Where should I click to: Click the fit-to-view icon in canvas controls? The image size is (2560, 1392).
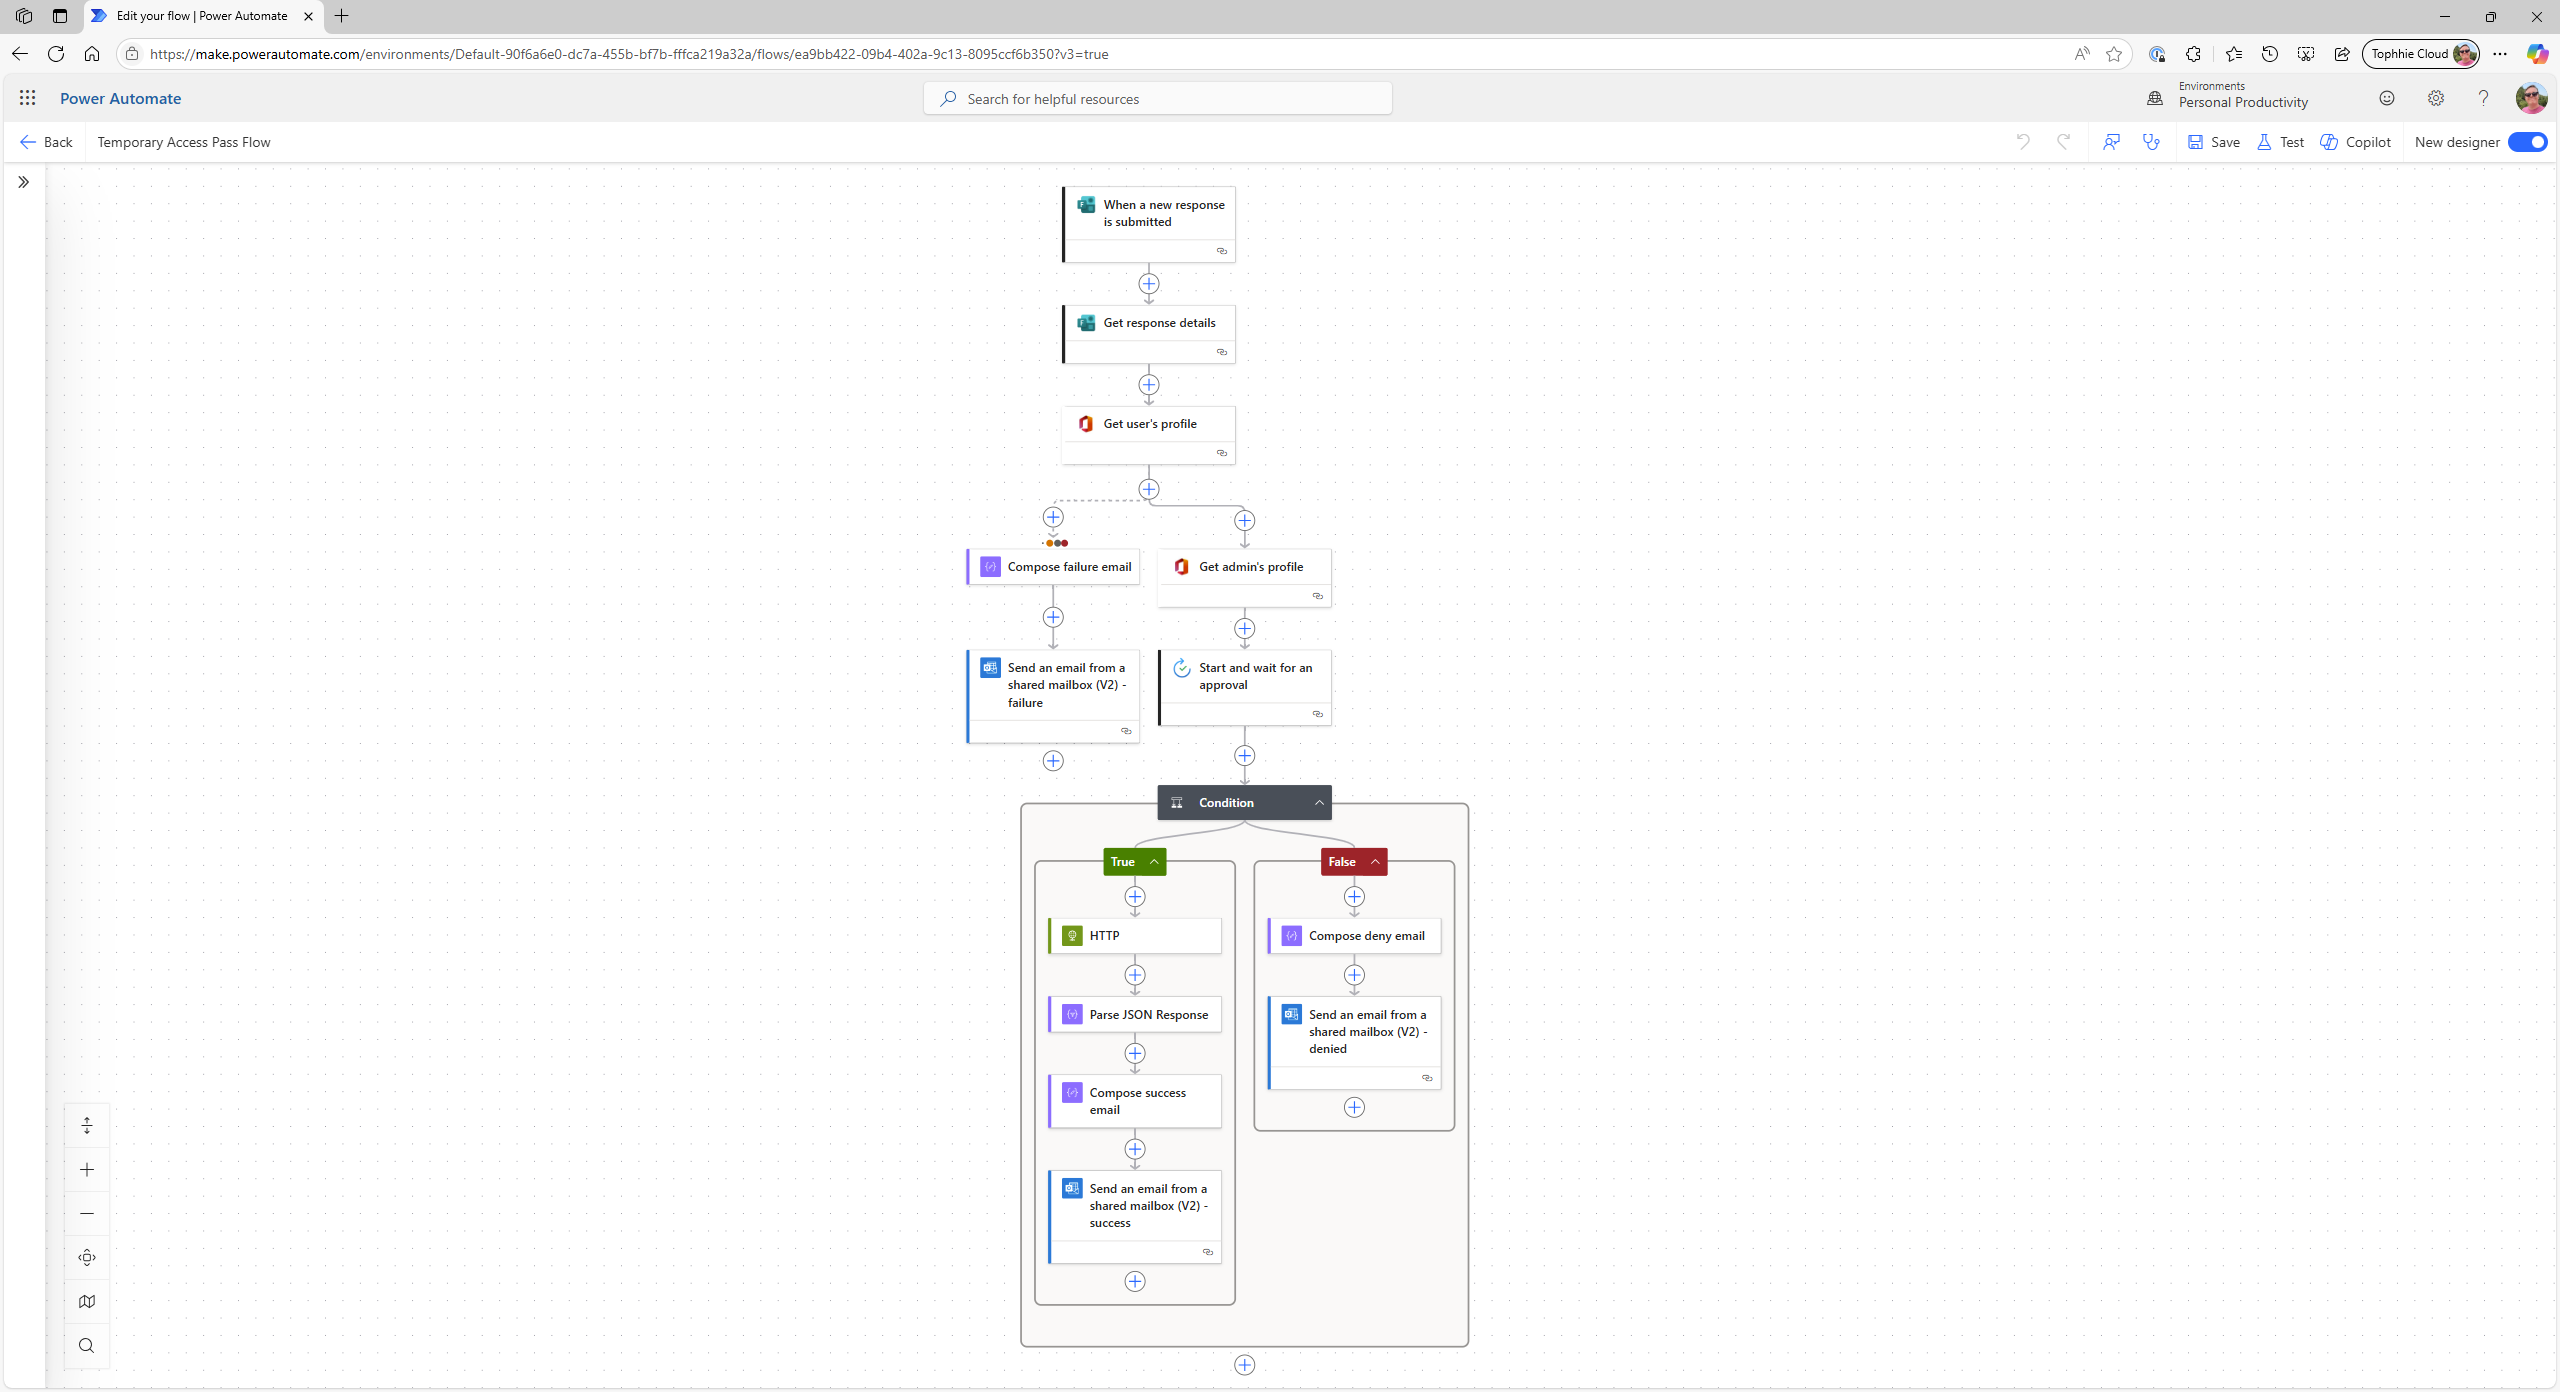tap(87, 1257)
